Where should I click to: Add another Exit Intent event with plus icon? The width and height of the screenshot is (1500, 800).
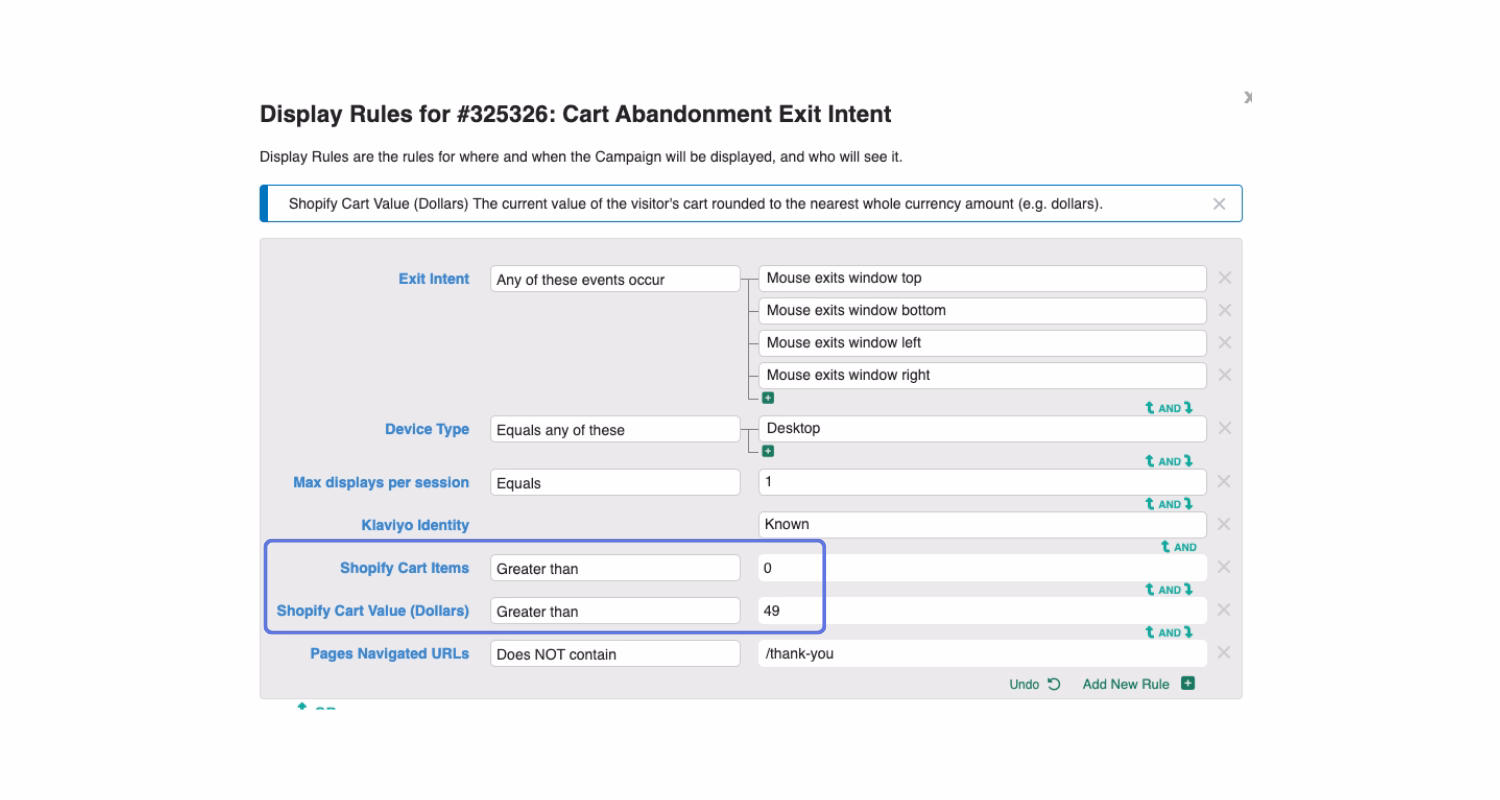click(x=768, y=397)
